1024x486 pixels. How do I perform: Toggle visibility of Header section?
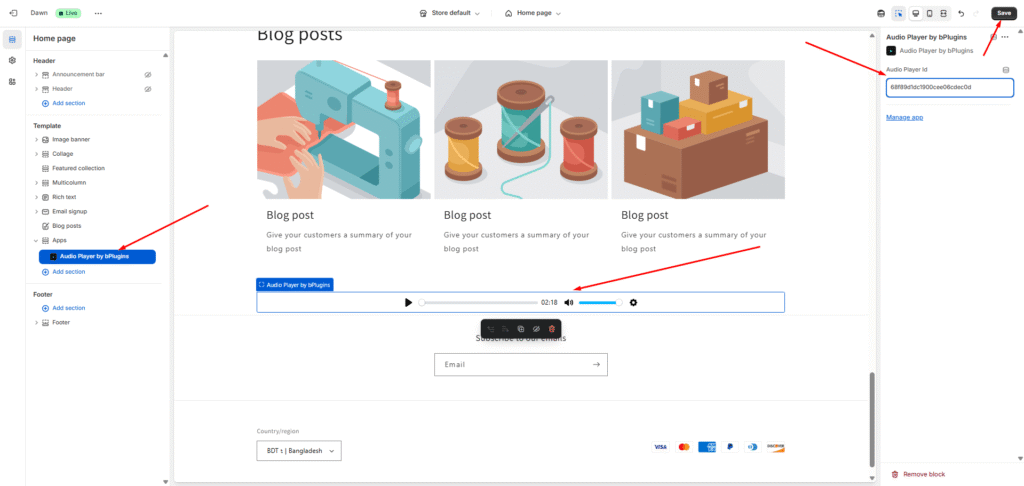click(147, 89)
